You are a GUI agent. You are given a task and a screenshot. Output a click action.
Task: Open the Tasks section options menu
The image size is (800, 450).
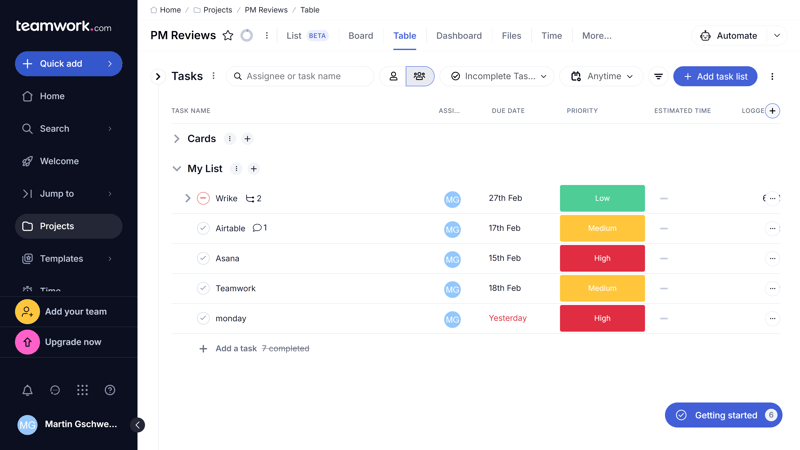[x=214, y=76]
